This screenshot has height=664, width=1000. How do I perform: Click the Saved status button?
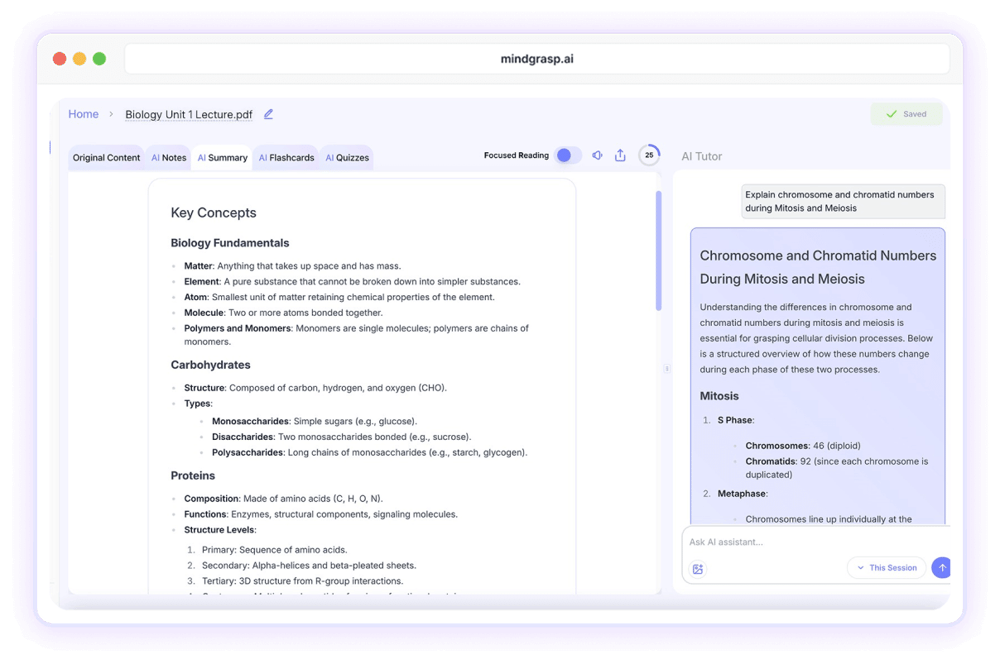pos(906,114)
